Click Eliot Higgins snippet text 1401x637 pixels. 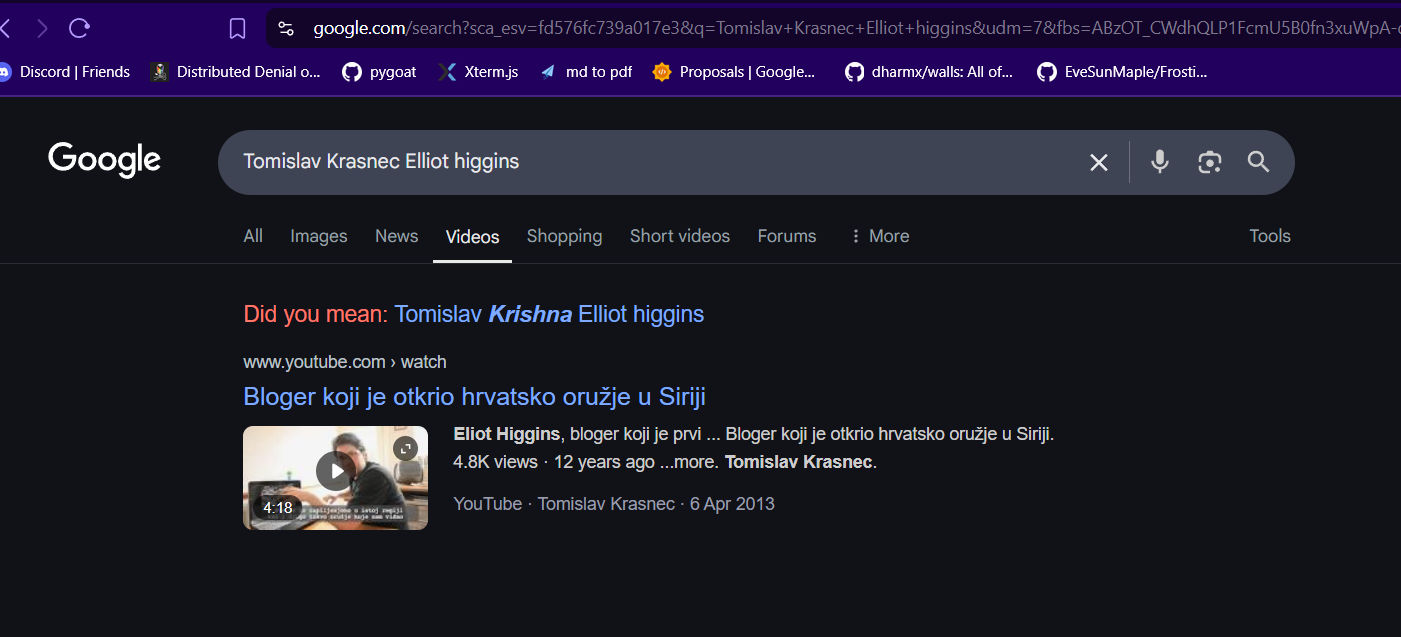[x=507, y=434]
